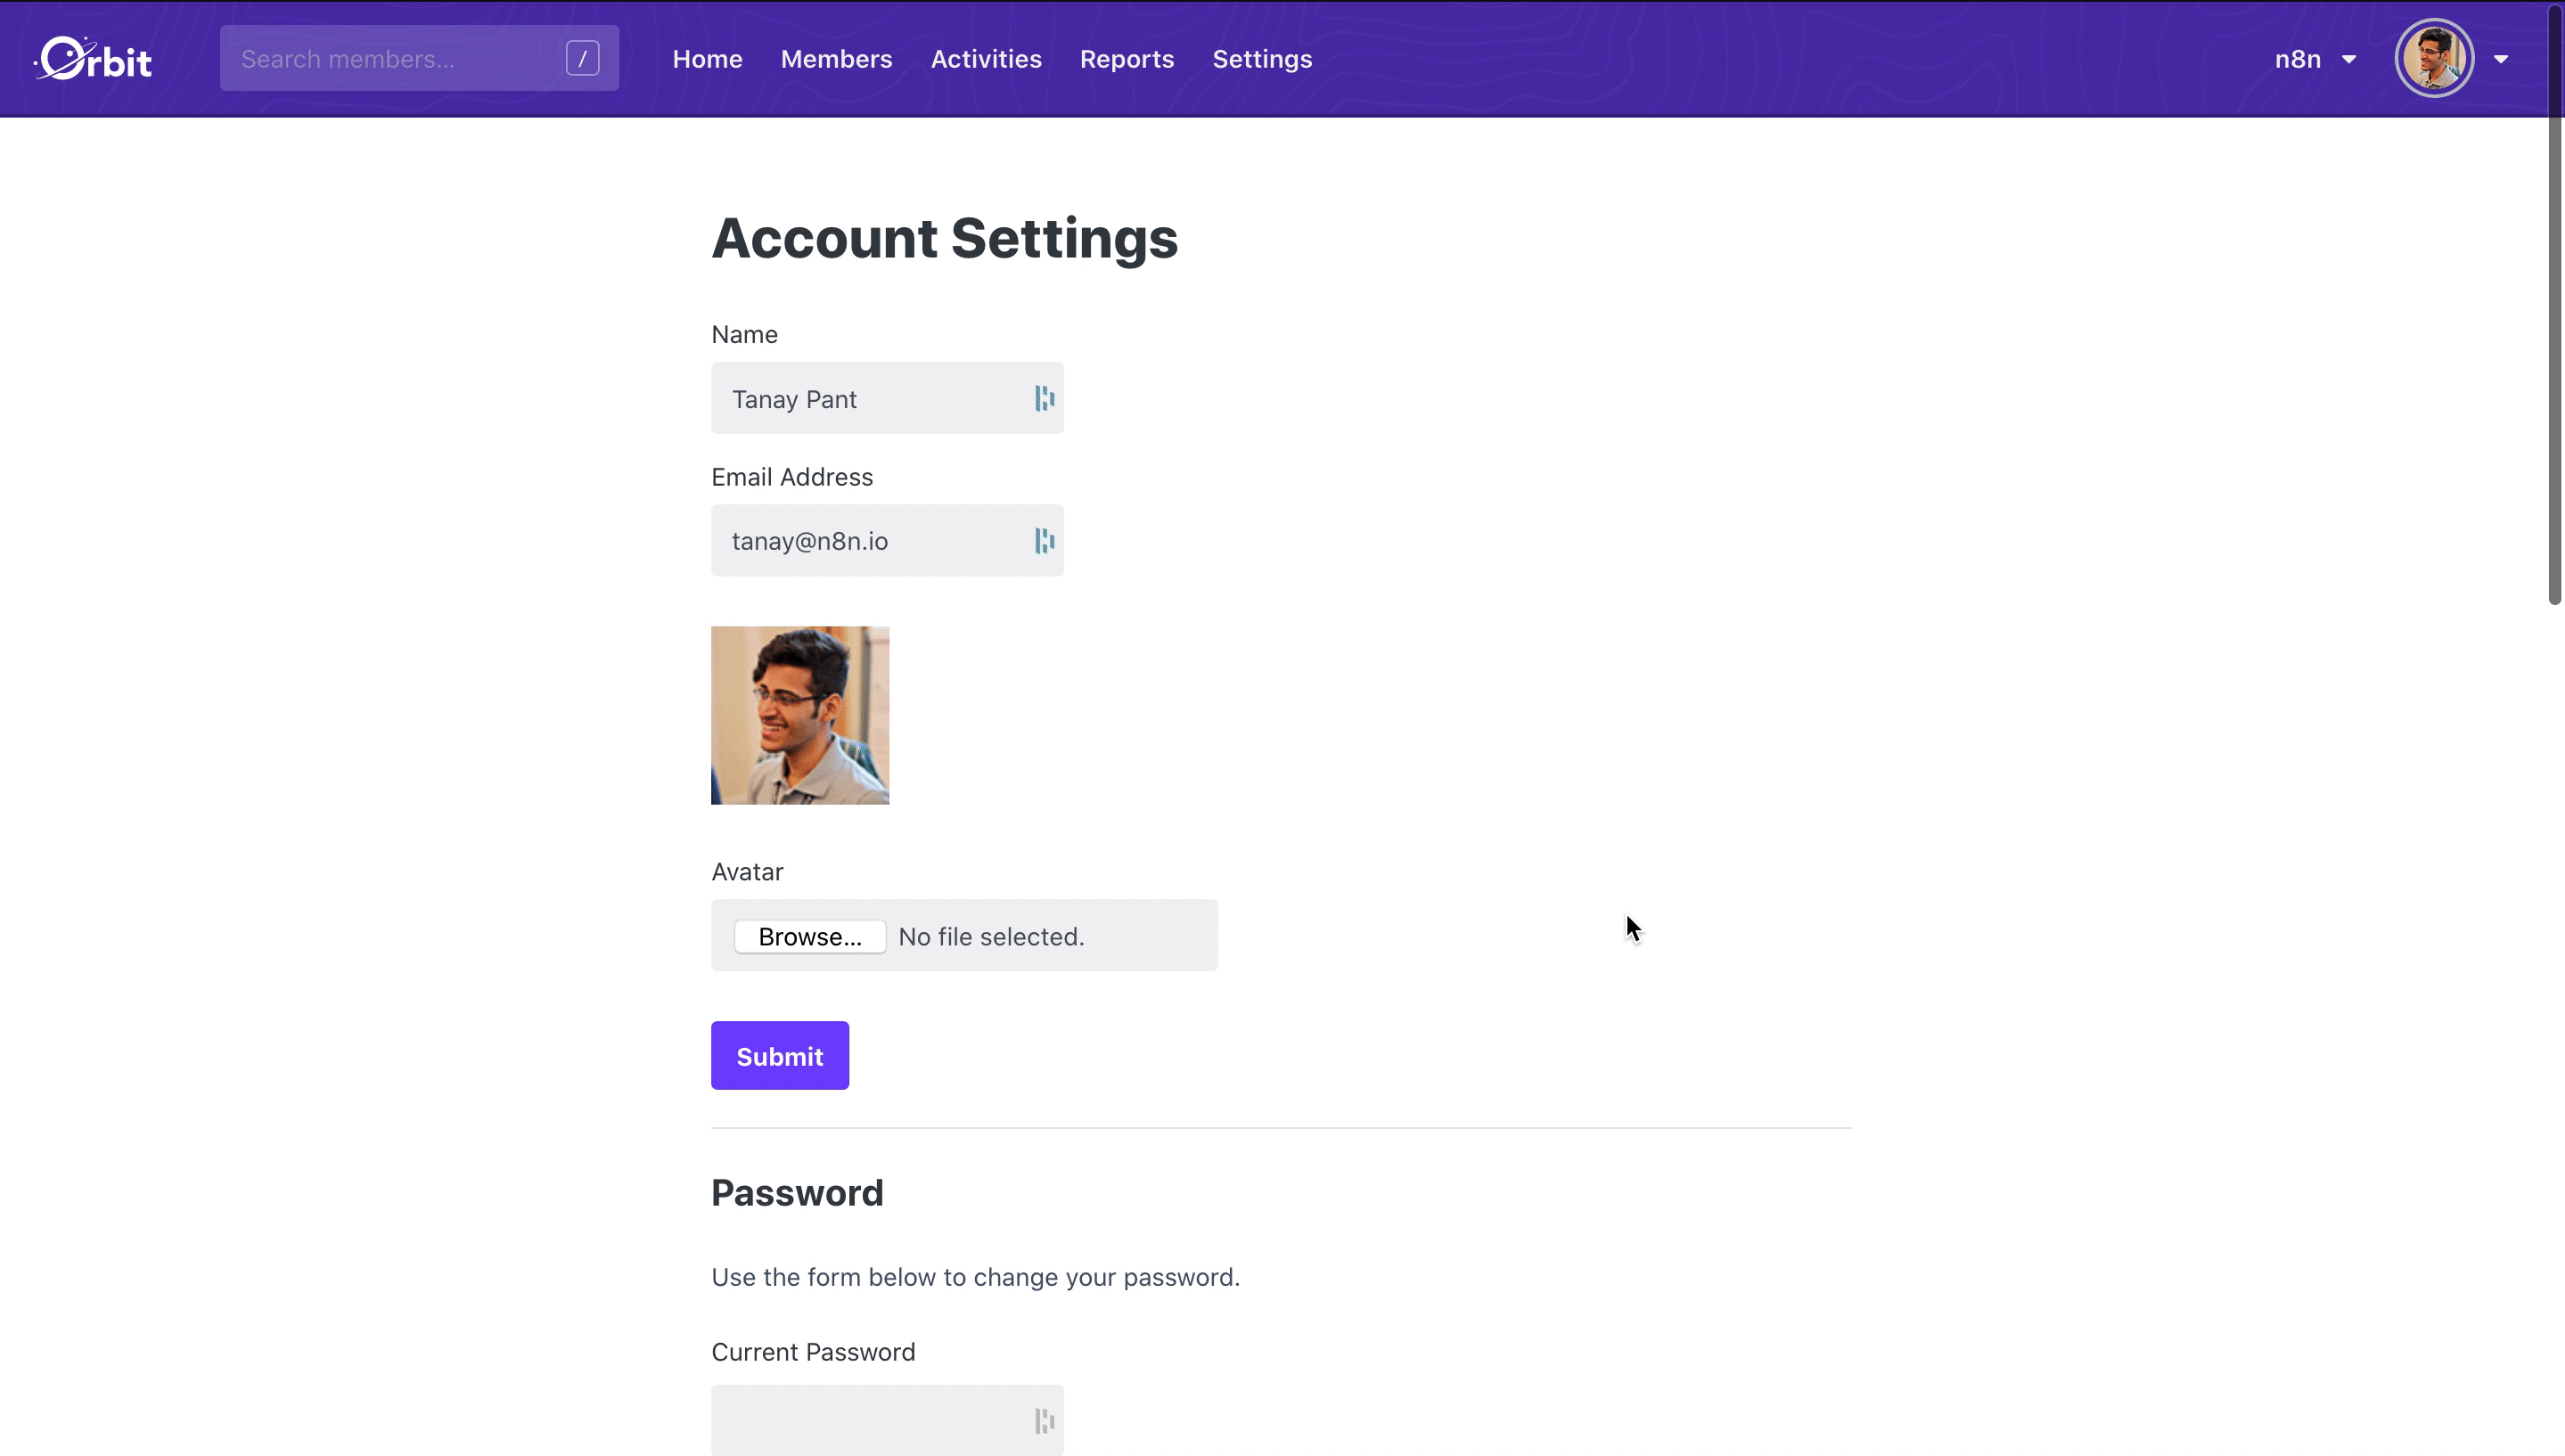
Task: Click the Settings navigation link
Action: click(x=1261, y=58)
